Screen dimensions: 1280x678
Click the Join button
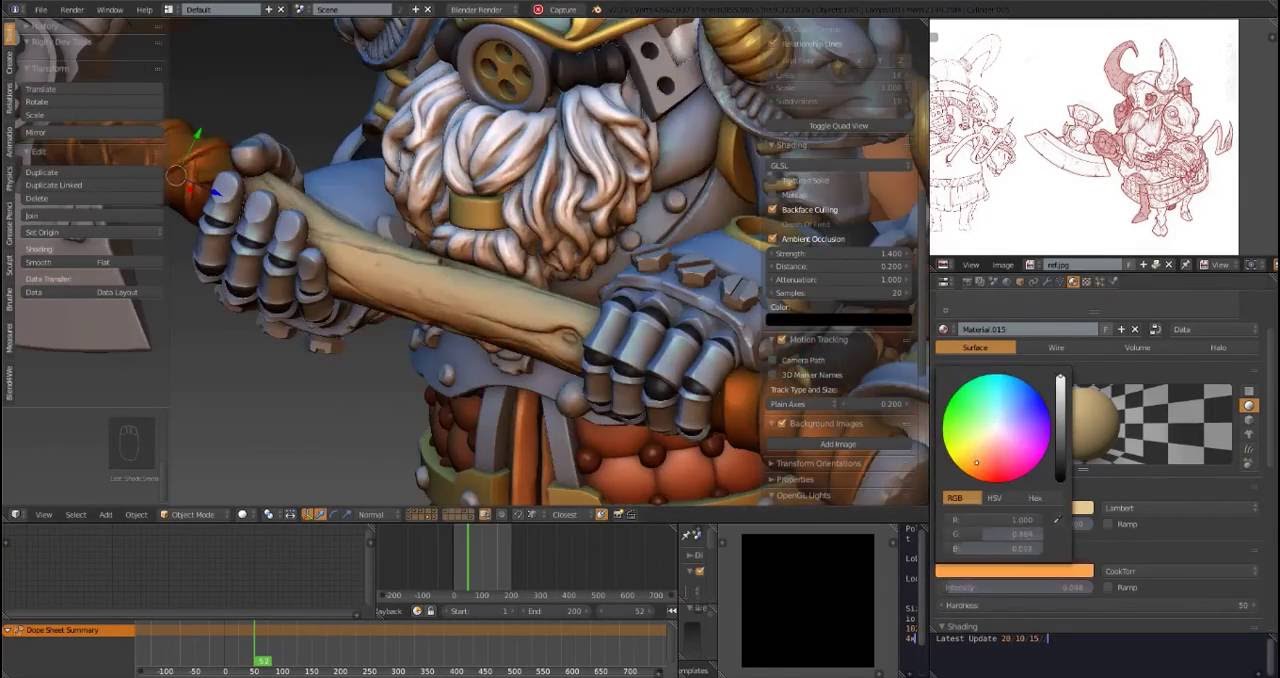[x=92, y=215]
